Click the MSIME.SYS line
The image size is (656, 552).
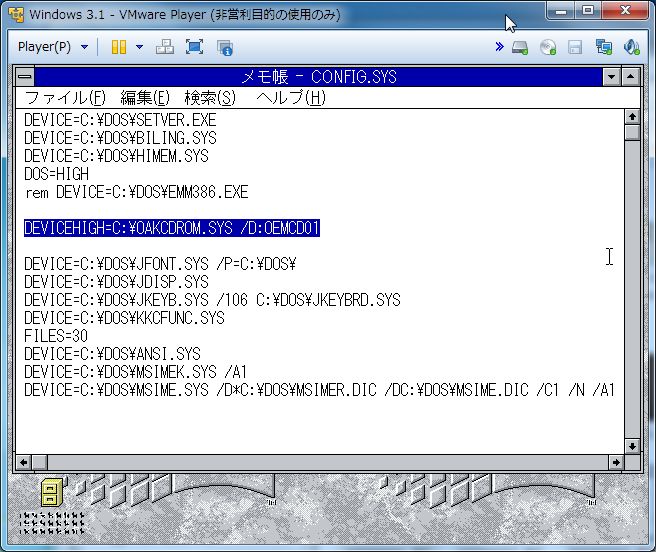point(319,390)
